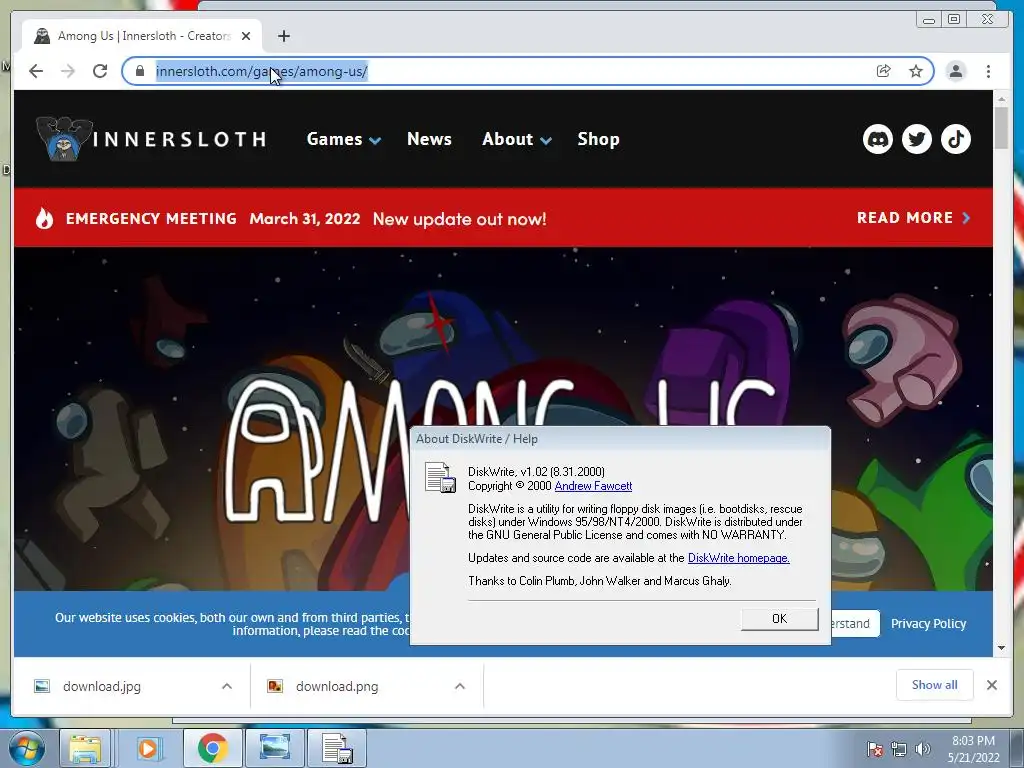Expand options for download.jpg
The width and height of the screenshot is (1024, 768).
click(x=227, y=686)
